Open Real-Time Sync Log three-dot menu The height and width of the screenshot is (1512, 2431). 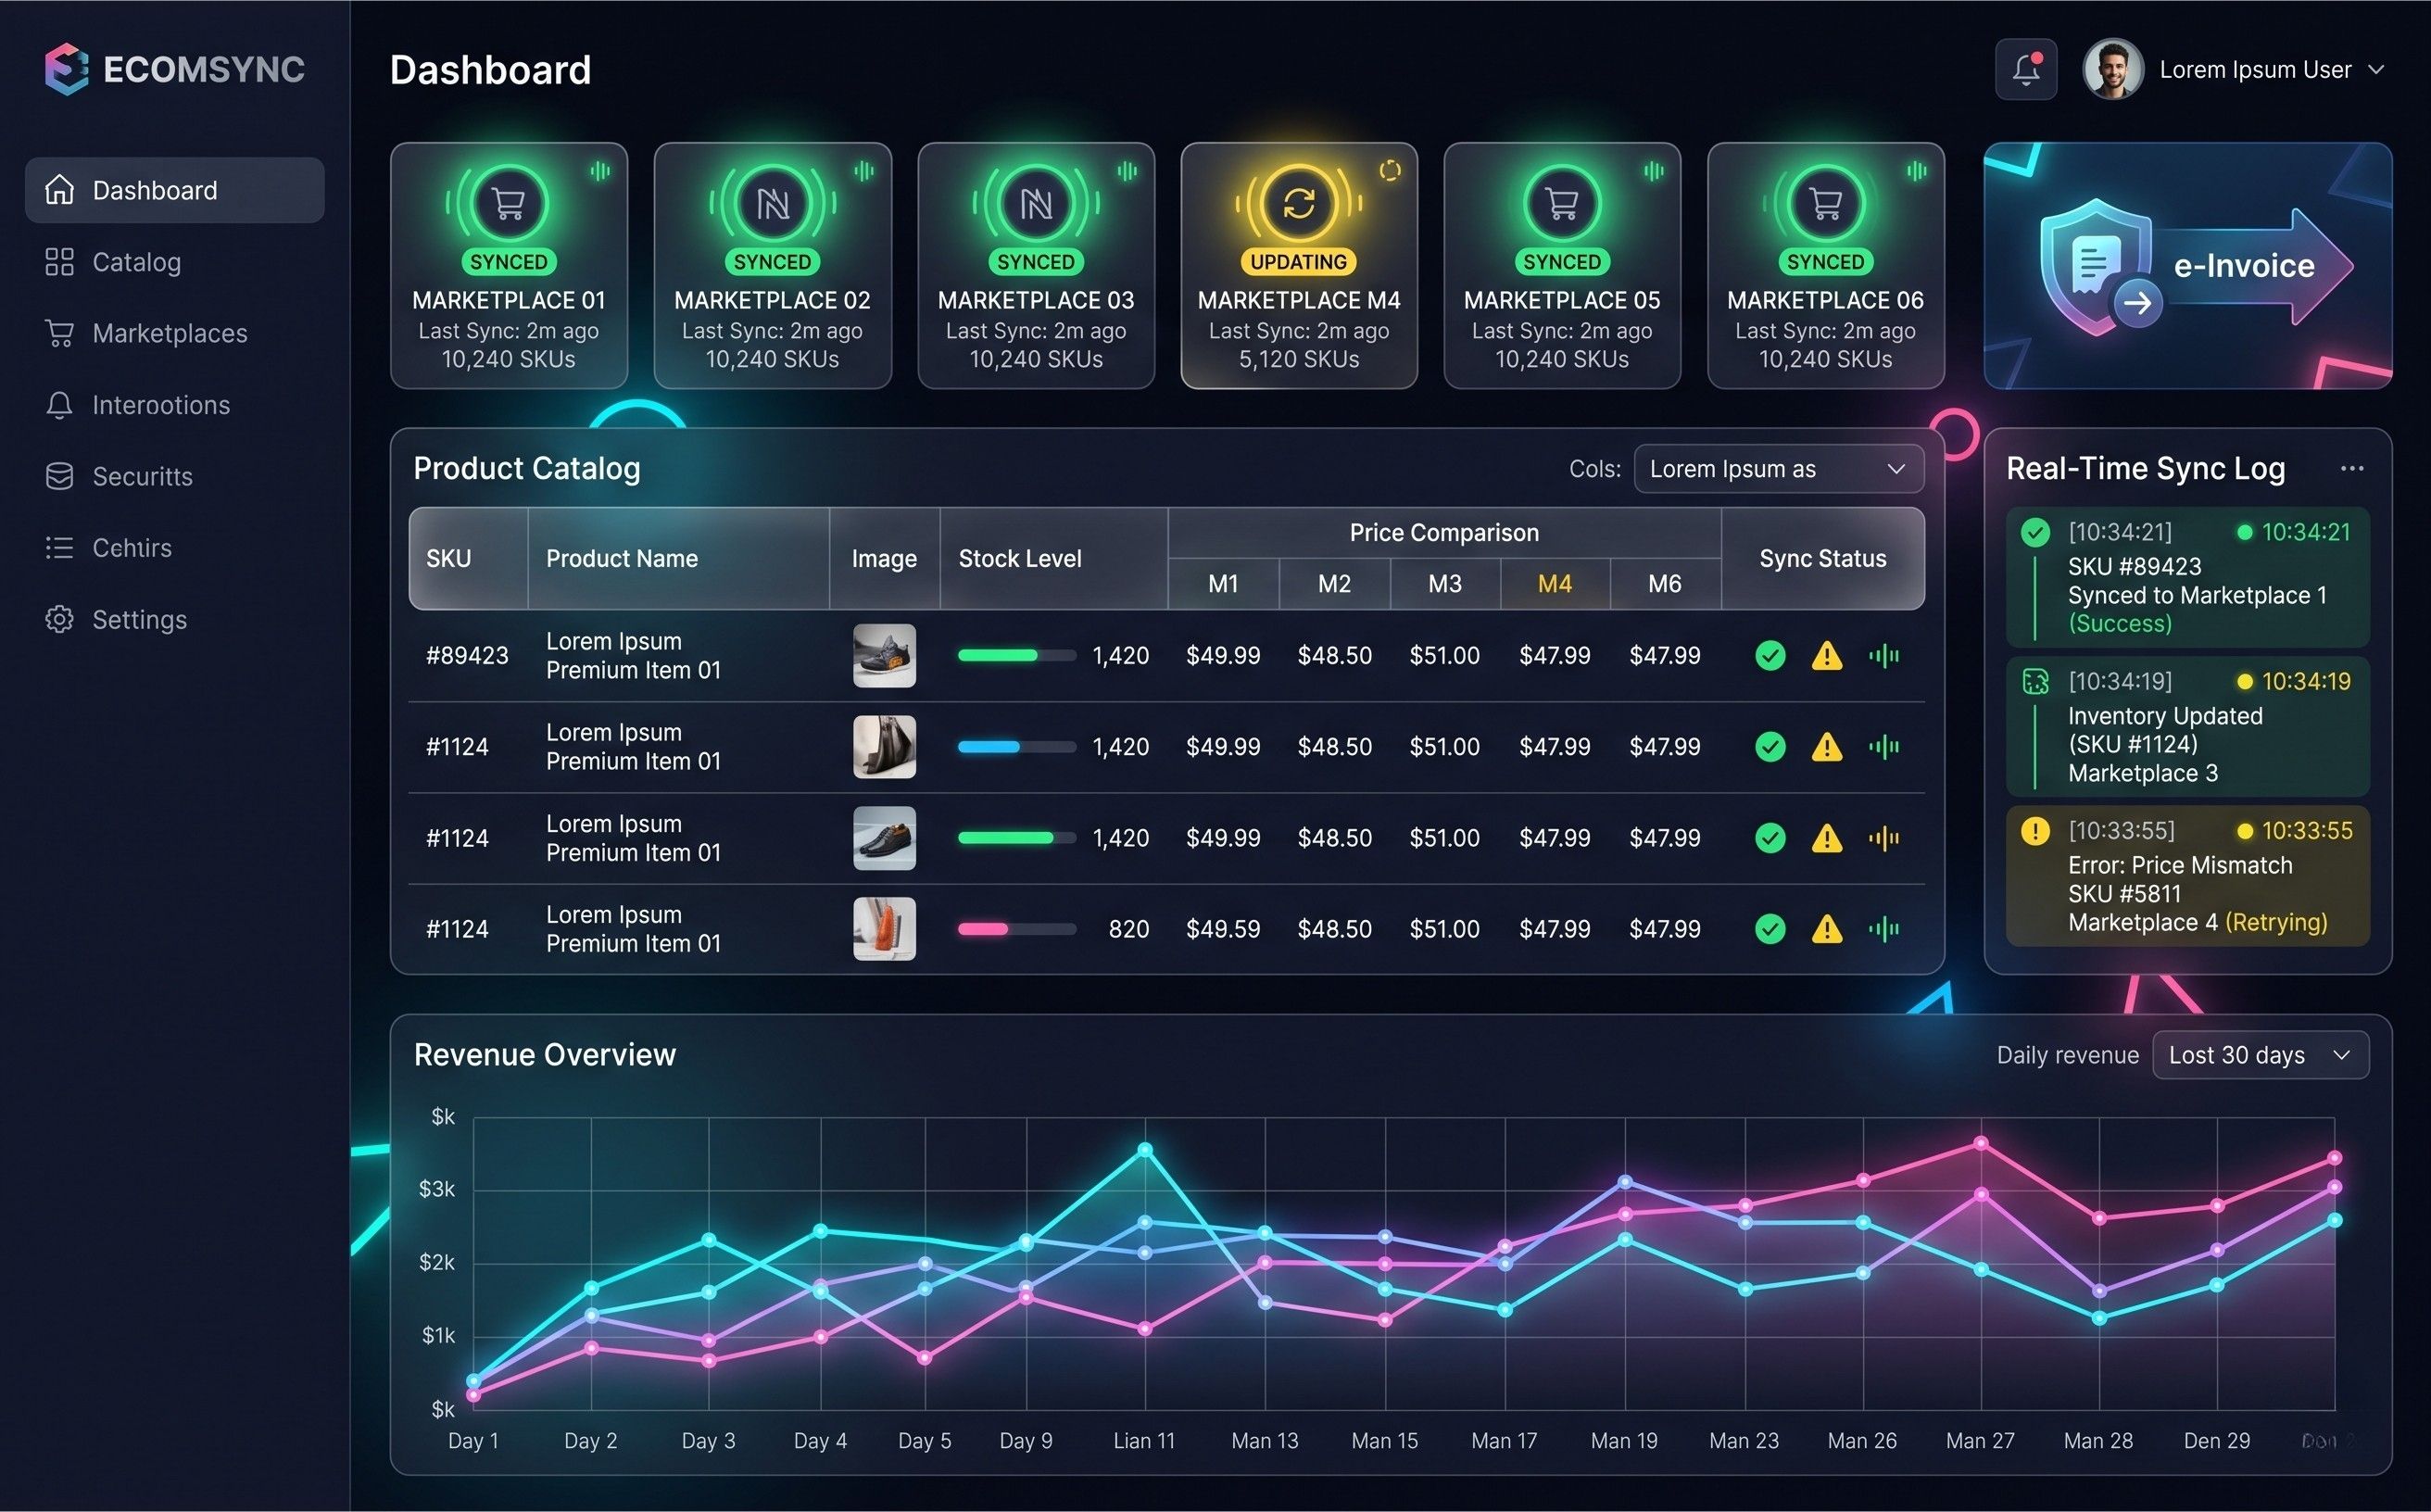[x=2351, y=468]
